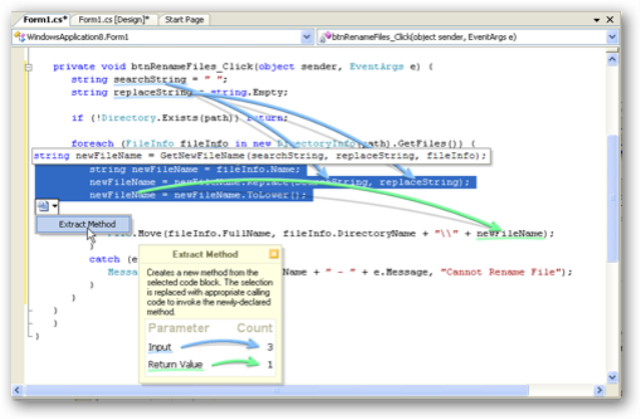The image size is (640, 419).
Task: Click the preview line with GetNewFileName call
Action: click(x=260, y=156)
